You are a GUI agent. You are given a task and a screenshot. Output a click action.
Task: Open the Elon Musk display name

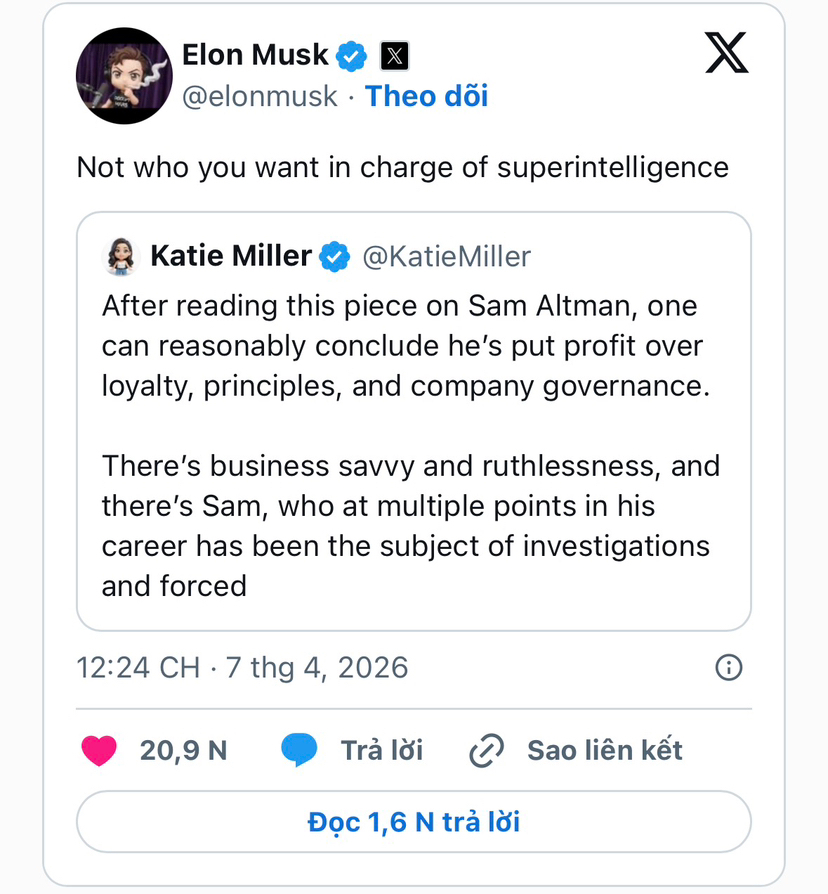255,54
